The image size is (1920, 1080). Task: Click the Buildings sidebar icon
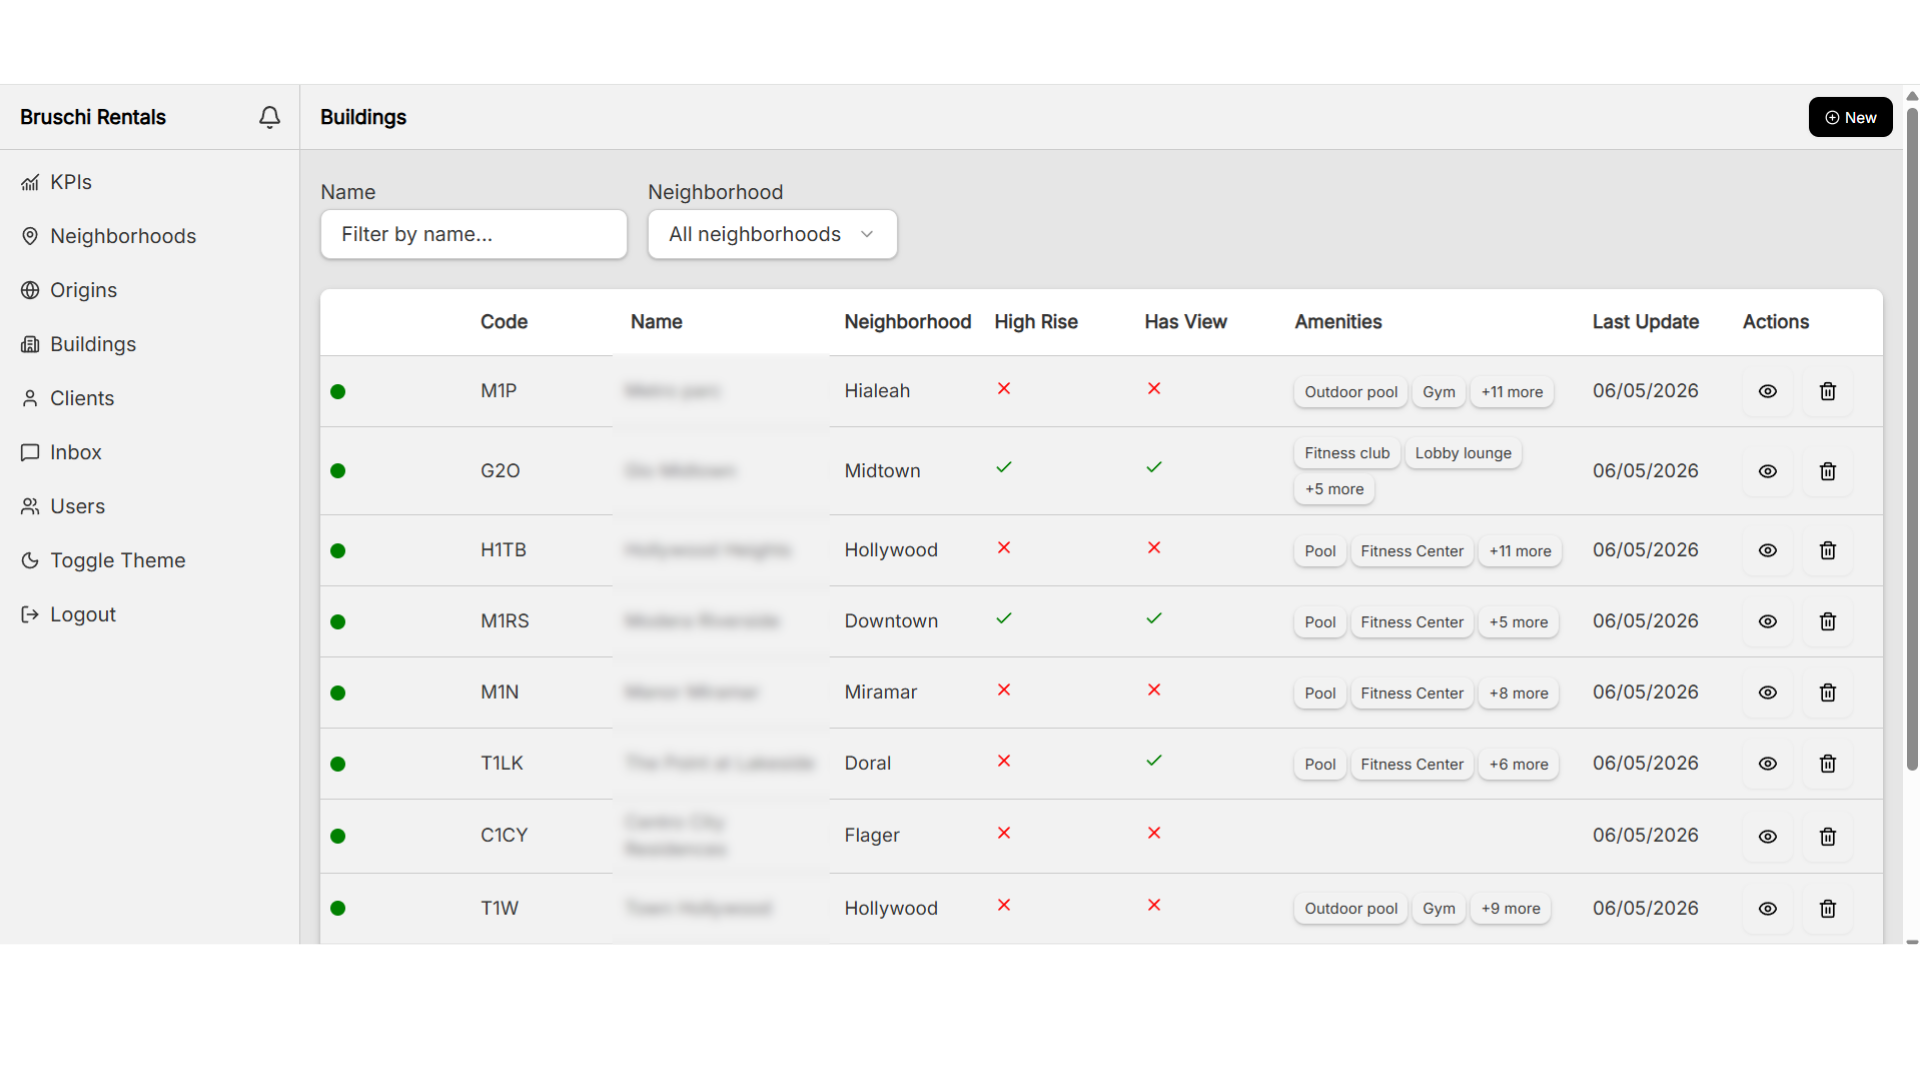[30, 344]
